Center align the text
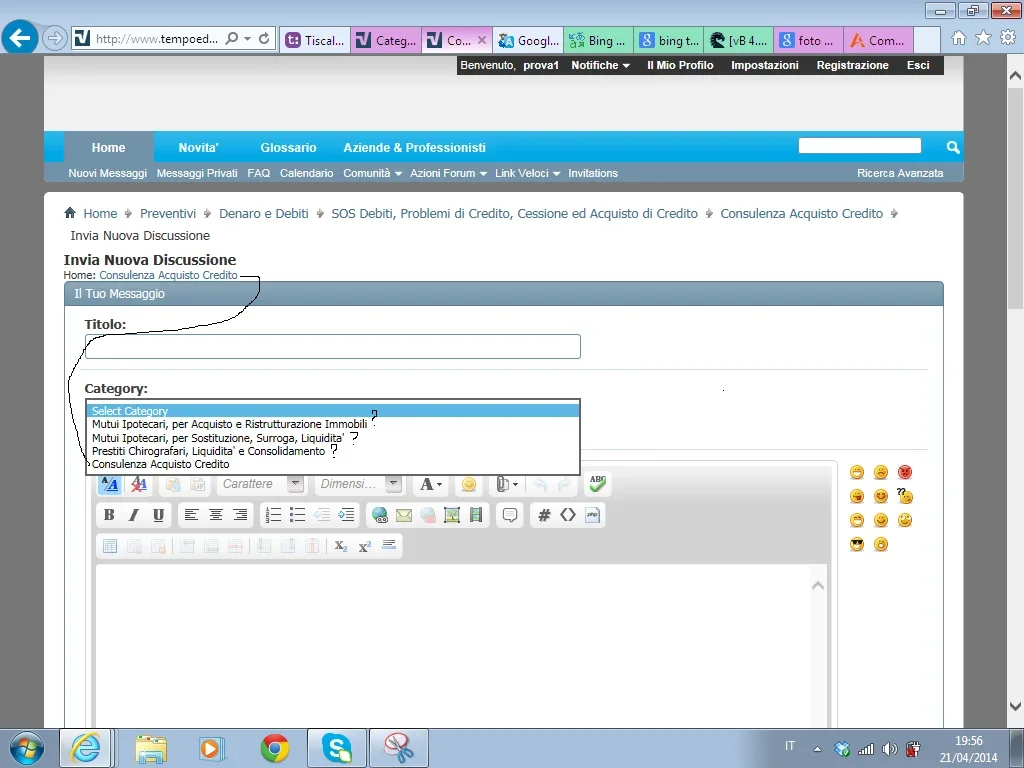 point(216,515)
